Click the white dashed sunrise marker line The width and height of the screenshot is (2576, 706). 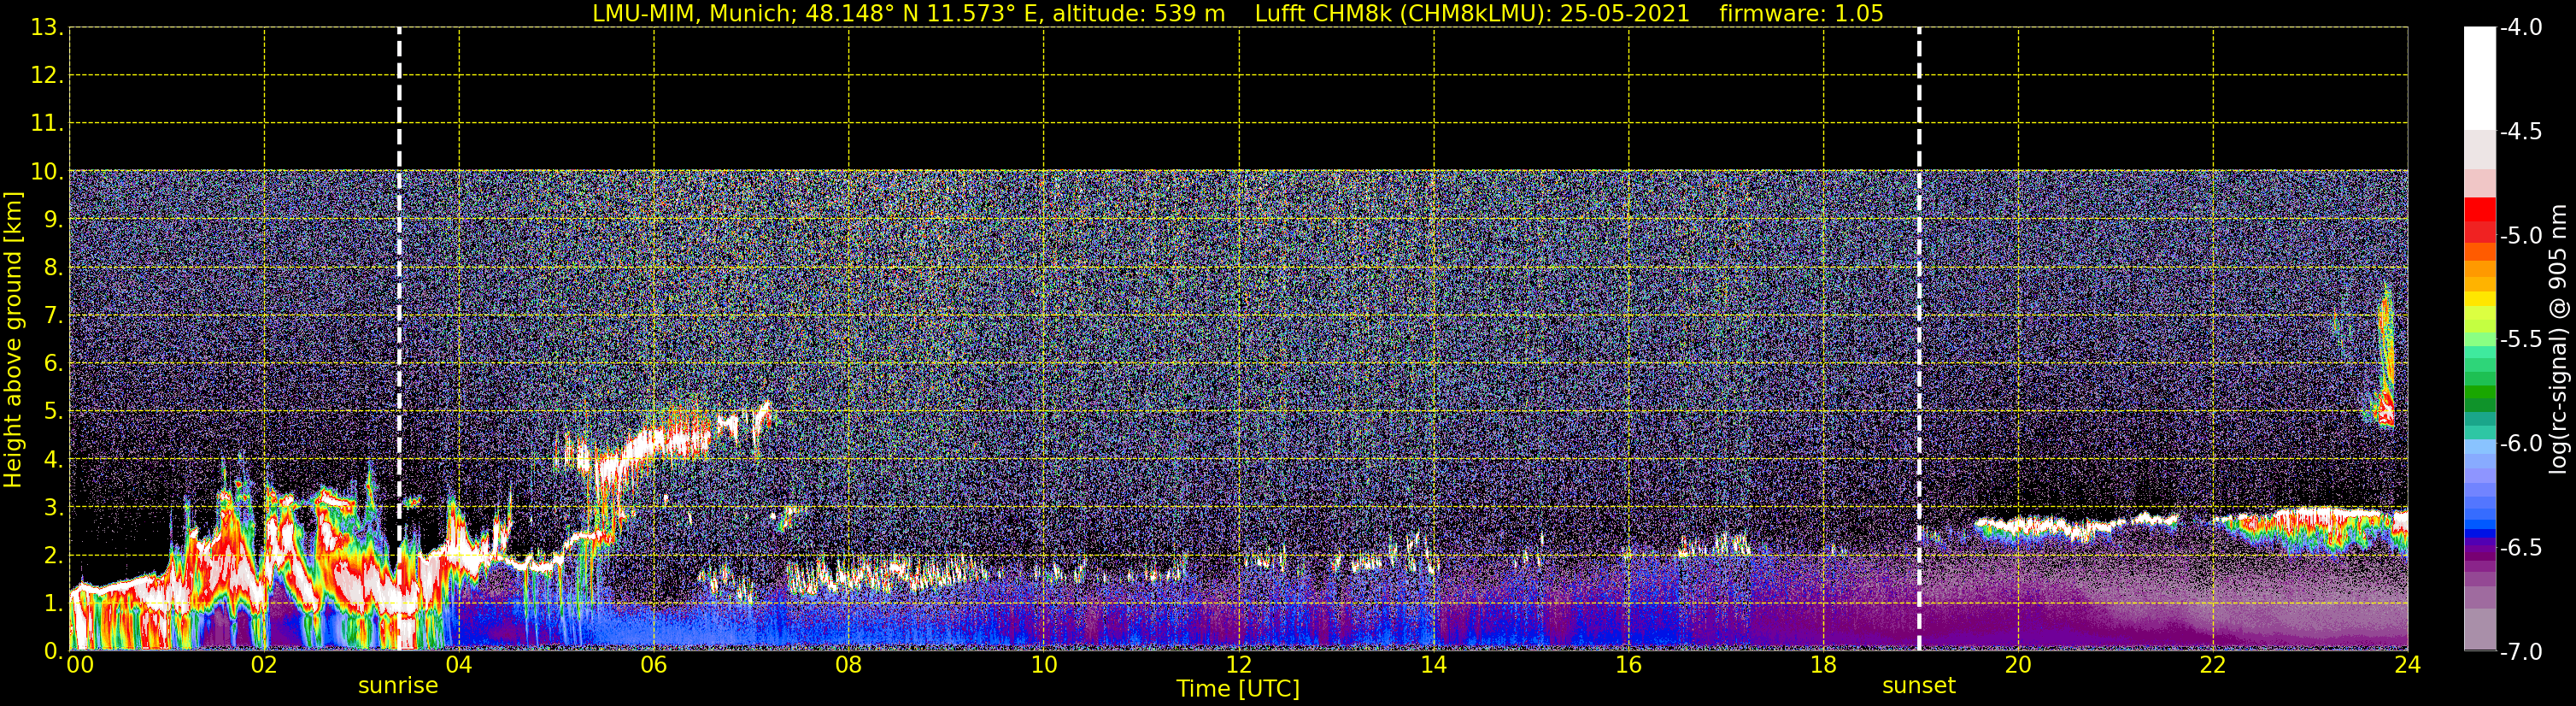[x=399, y=339]
